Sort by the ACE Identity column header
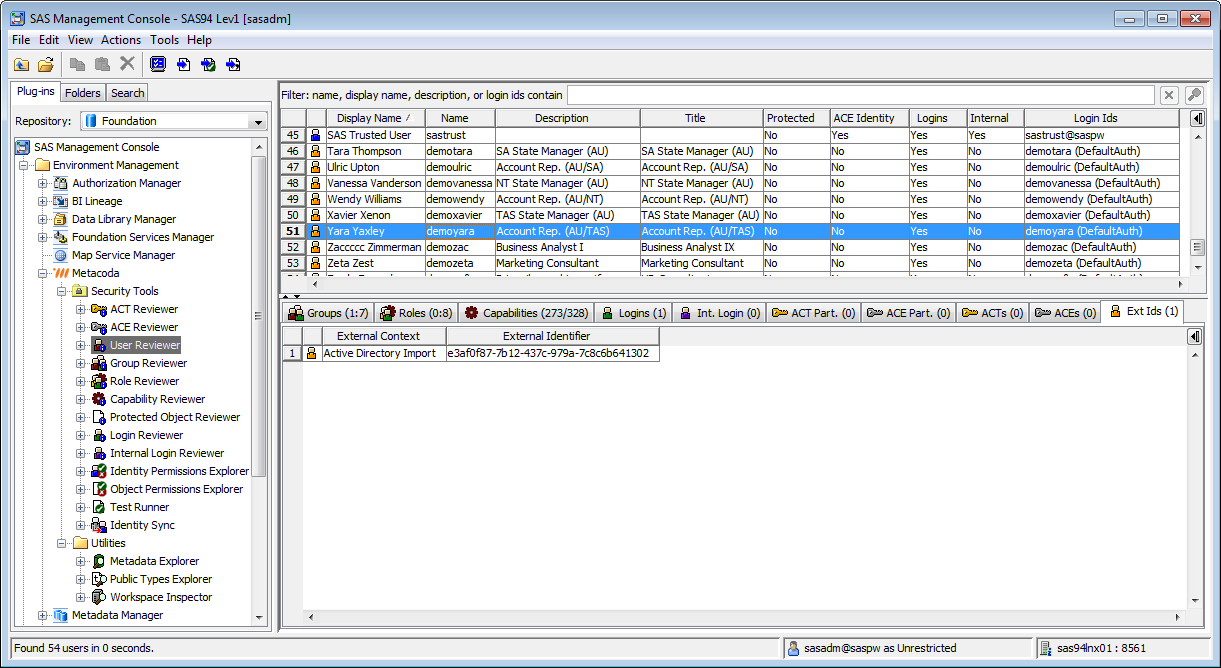This screenshot has height=668, width=1221. click(x=869, y=118)
